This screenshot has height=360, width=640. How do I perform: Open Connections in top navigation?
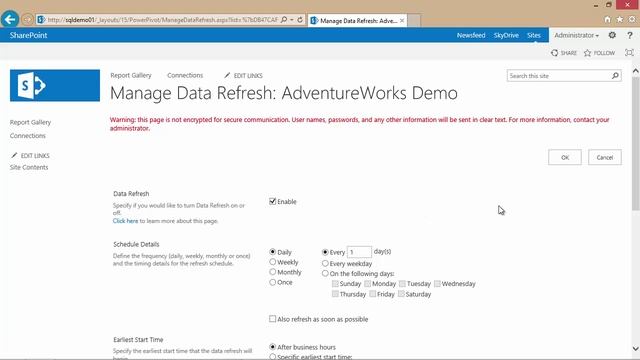click(185, 75)
